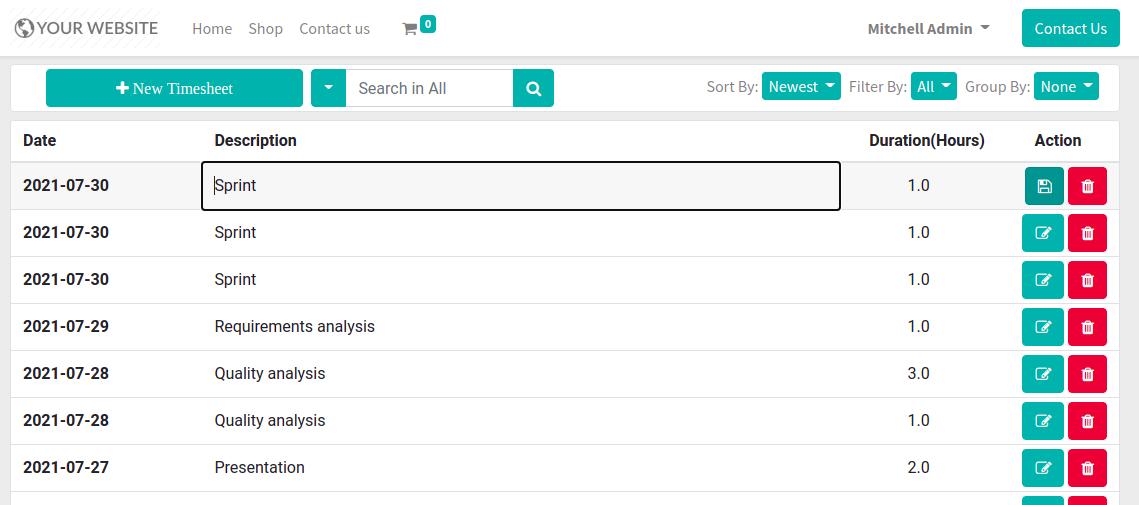Delete the Presentation timesheet entry
Image resolution: width=1139 pixels, height=505 pixels.
[x=1087, y=468]
